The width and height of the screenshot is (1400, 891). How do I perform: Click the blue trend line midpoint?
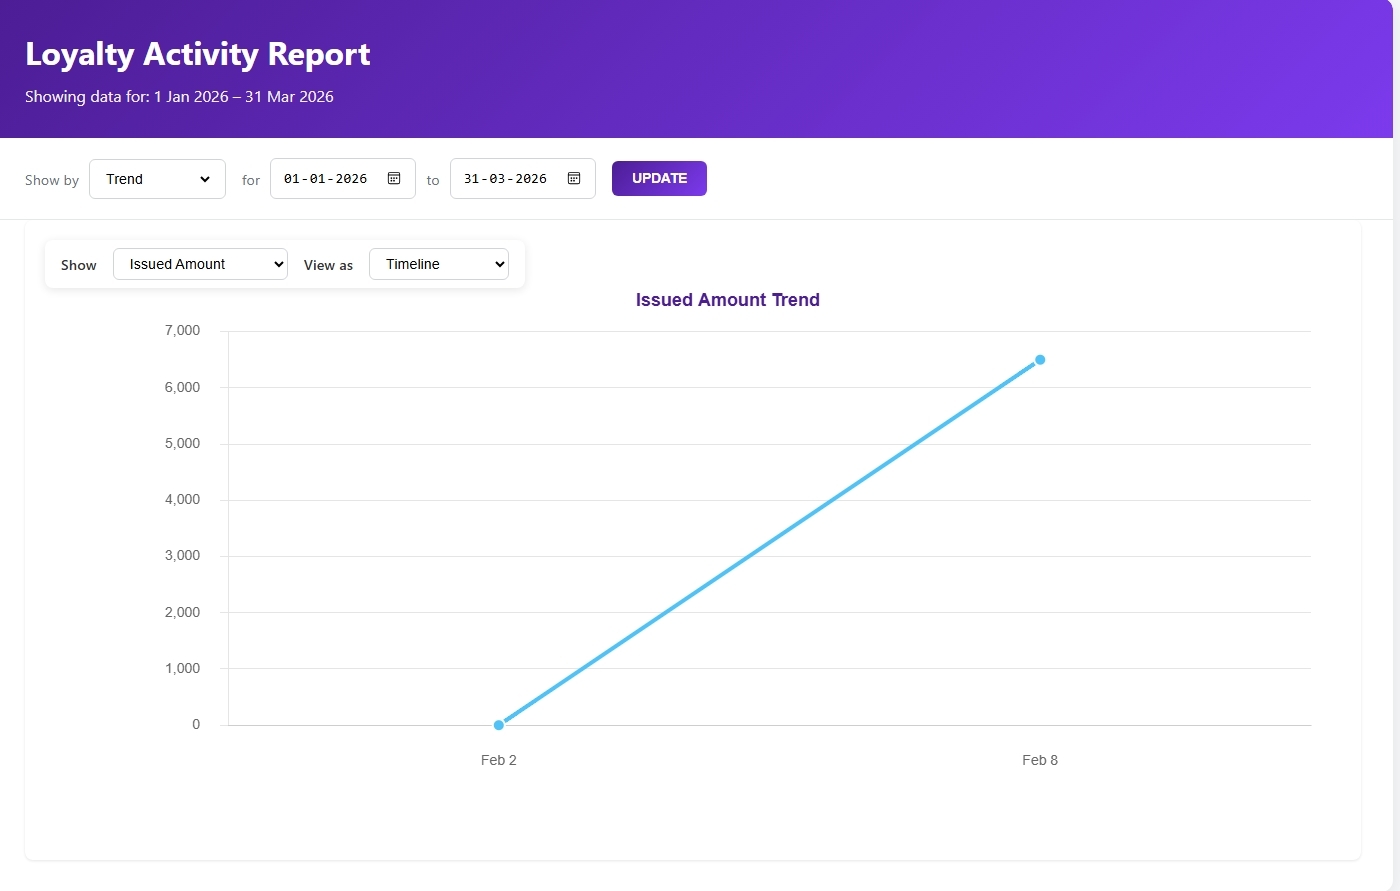(x=769, y=543)
